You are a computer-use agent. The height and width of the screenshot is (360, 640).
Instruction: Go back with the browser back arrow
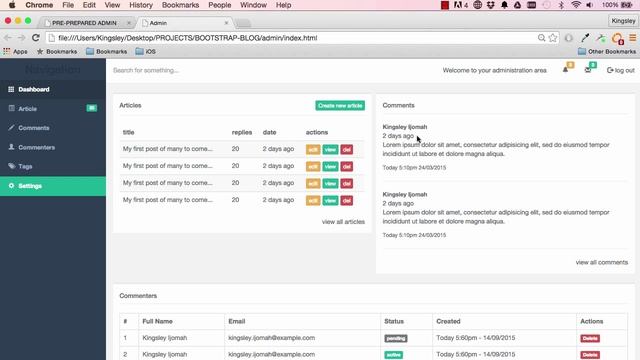(x=8, y=38)
